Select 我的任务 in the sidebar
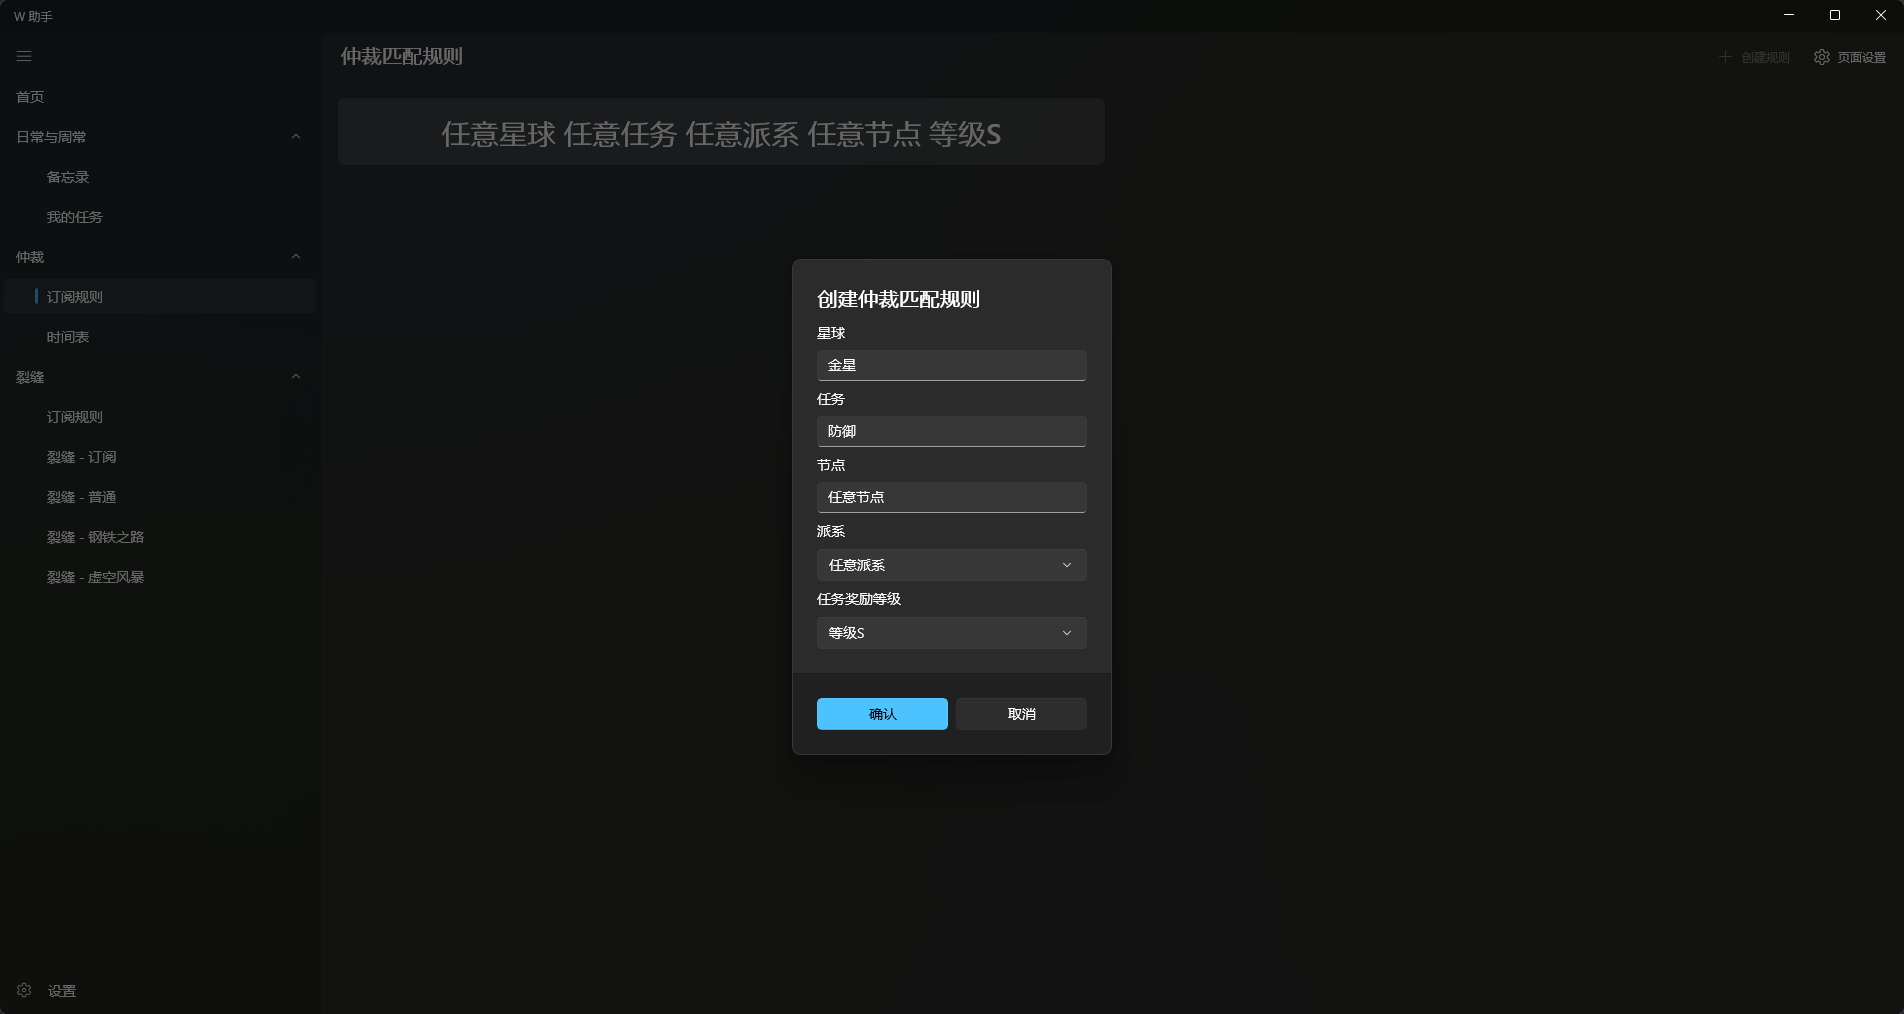Screen dimensions: 1904x1014 [74, 217]
